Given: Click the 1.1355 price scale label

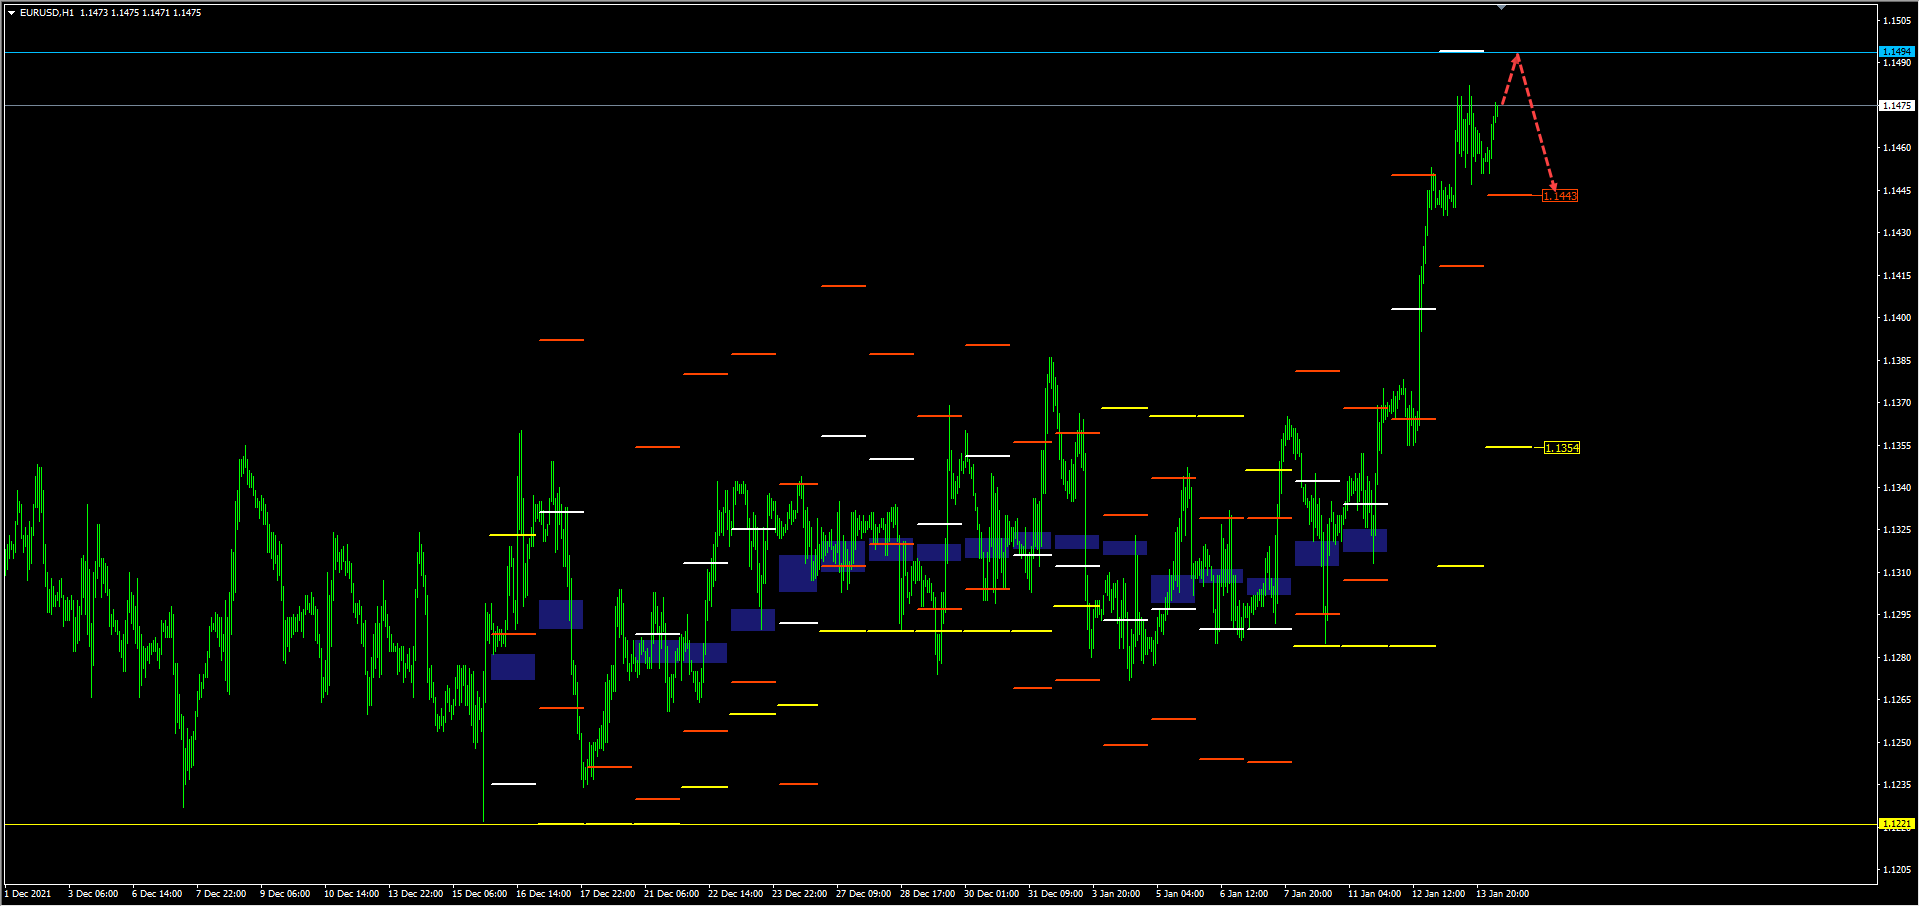Looking at the screenshot, I should point(1897,445).
